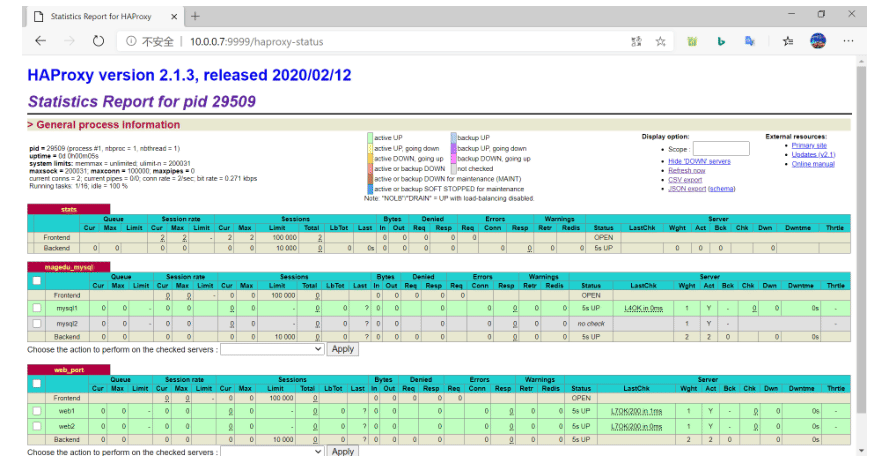869x472 pixels.
Task: Open a new browser tab
Action: point(195,17)
